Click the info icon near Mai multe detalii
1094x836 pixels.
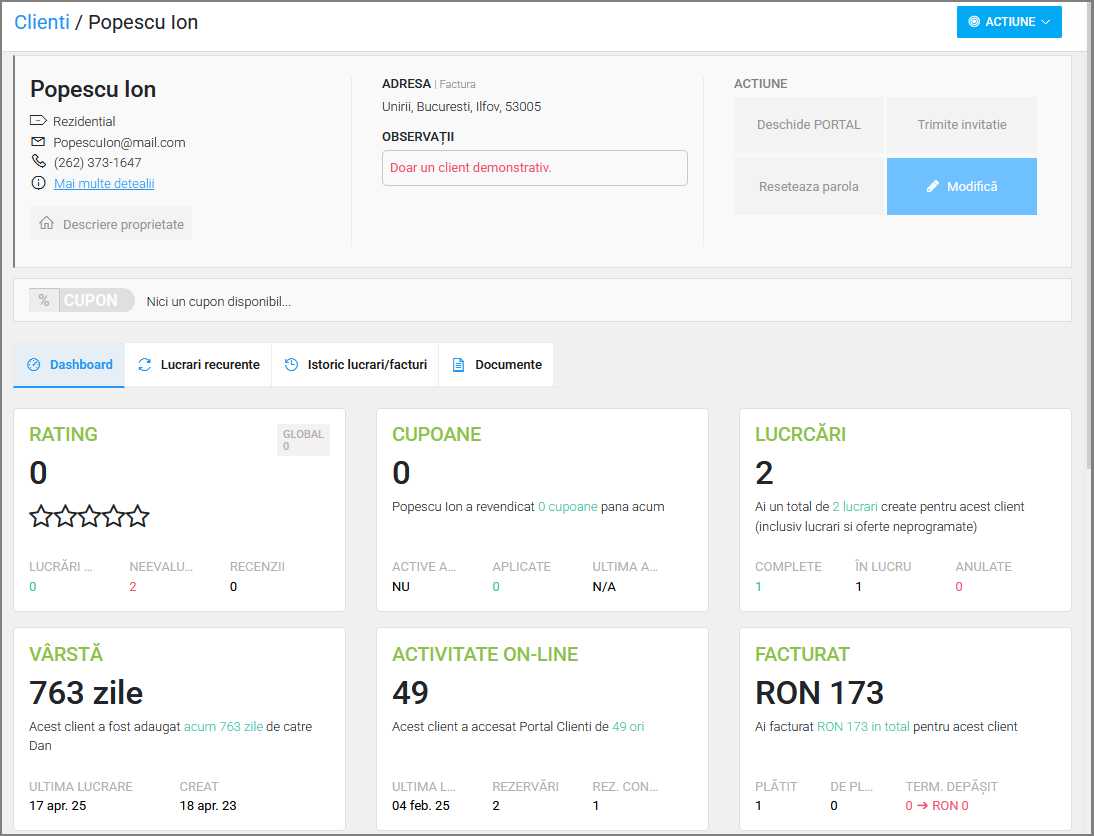click(x=38, y=183)
